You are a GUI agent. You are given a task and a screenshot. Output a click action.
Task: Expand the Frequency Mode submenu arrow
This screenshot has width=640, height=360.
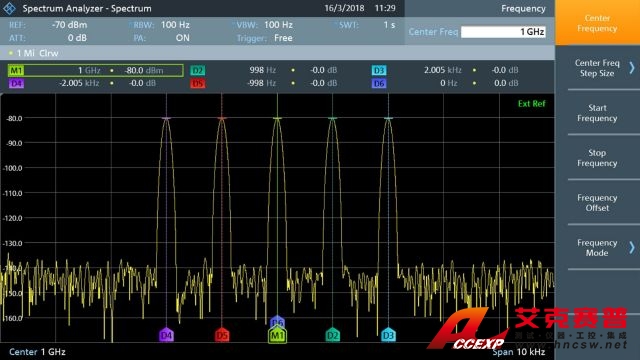point(632,247)
